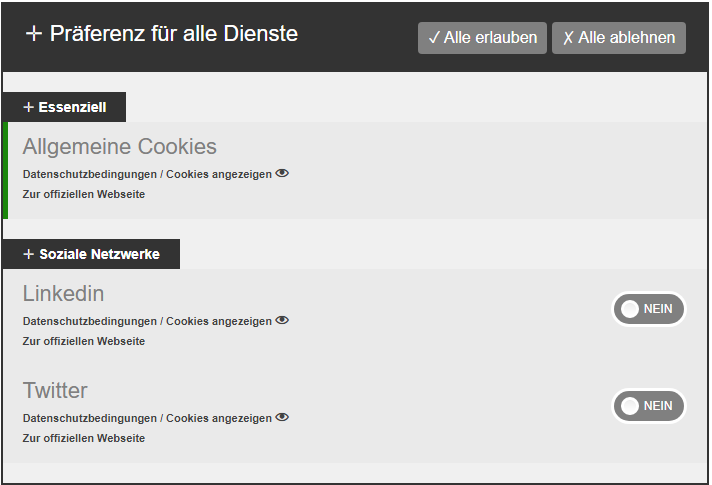Click plus icon next to Essenziell

click(x=28, y=107)
